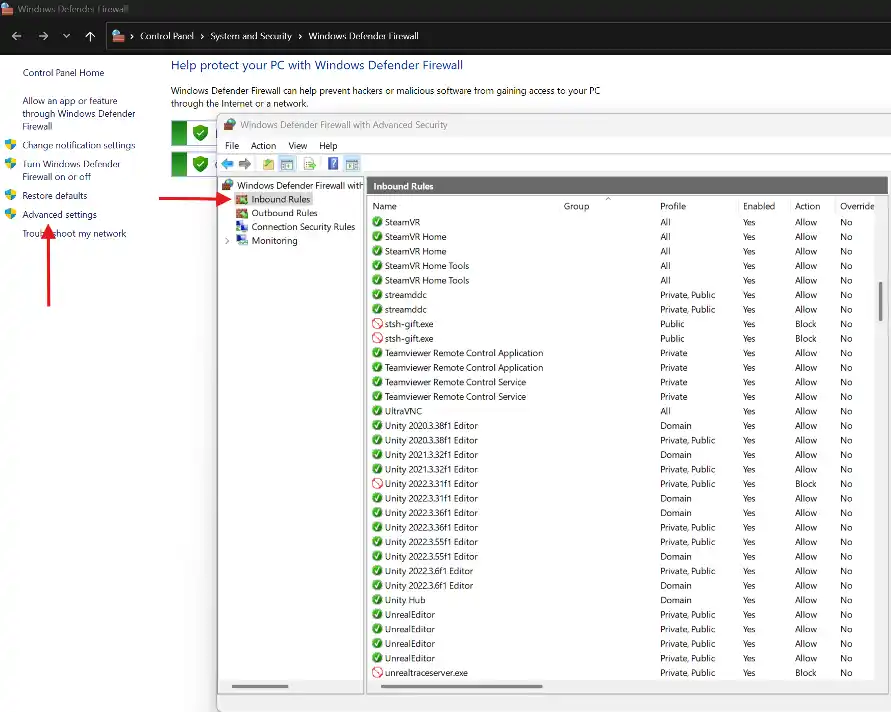Select Connection Security Rules in the tree
The height and width of the screenshot is (712, 891).
[303, 227]
